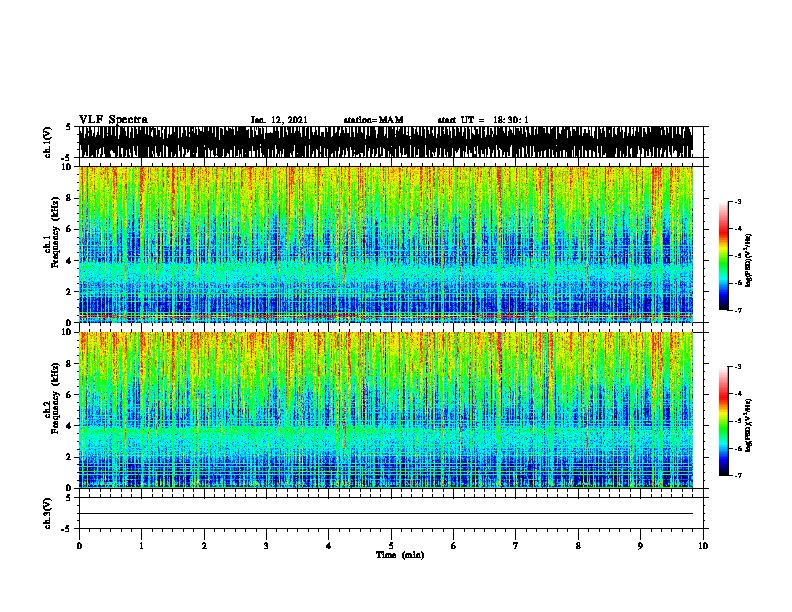
Task: Click the '4' kHz tick of ch.2 spectrogram
Action: 69,426
